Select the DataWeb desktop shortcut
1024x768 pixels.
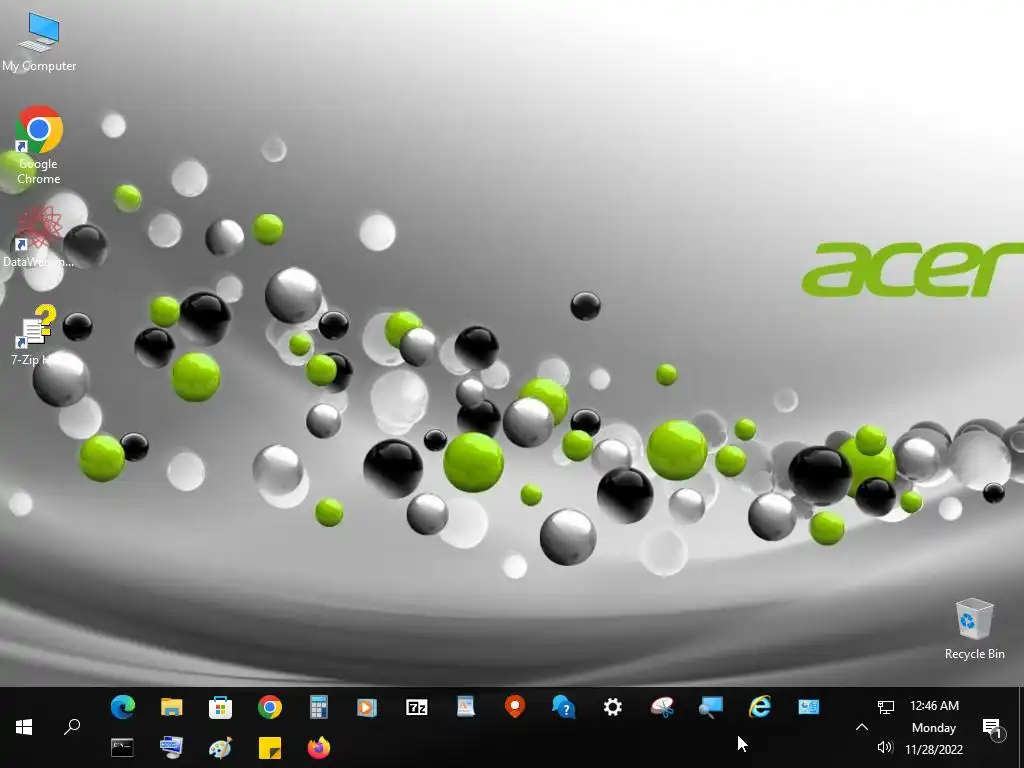click(x=39, y=236)
